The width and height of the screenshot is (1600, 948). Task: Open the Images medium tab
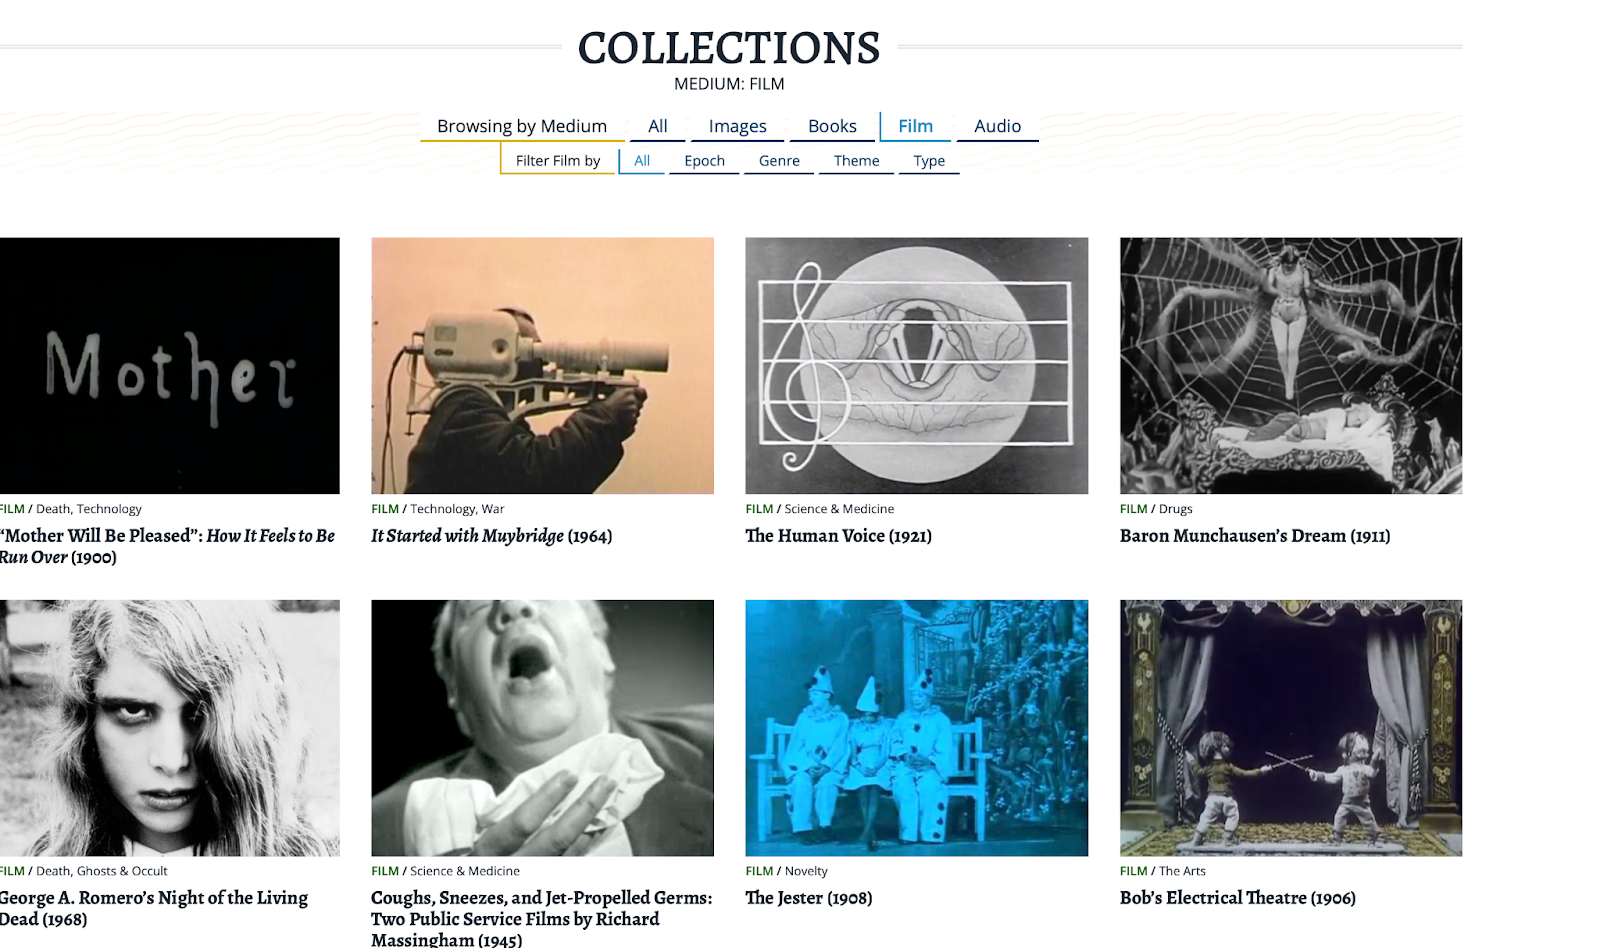pyautogui.click(x=737, y=126)
